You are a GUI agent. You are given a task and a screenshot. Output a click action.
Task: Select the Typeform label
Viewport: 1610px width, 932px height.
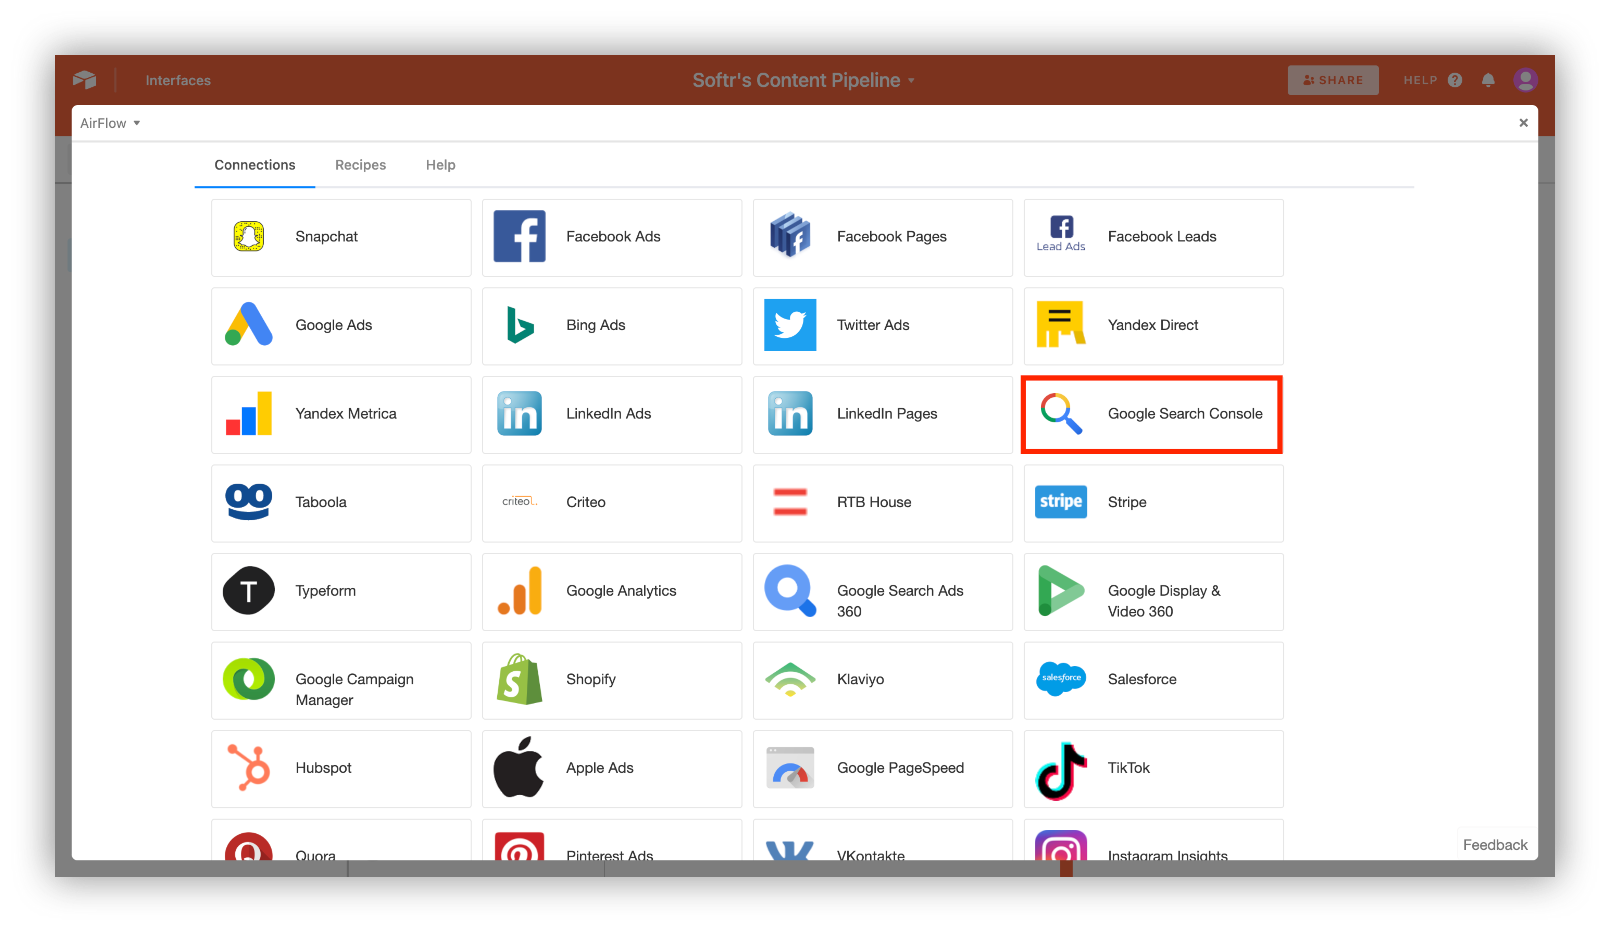[326, 591]
